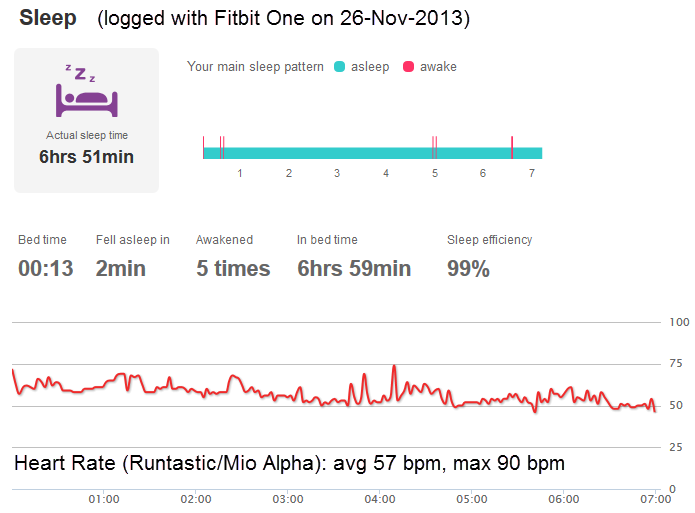Viewport: 695px width, 513px height.
Task: Click the 01:00 label on heart rate axis
Action: coord(104,498)
